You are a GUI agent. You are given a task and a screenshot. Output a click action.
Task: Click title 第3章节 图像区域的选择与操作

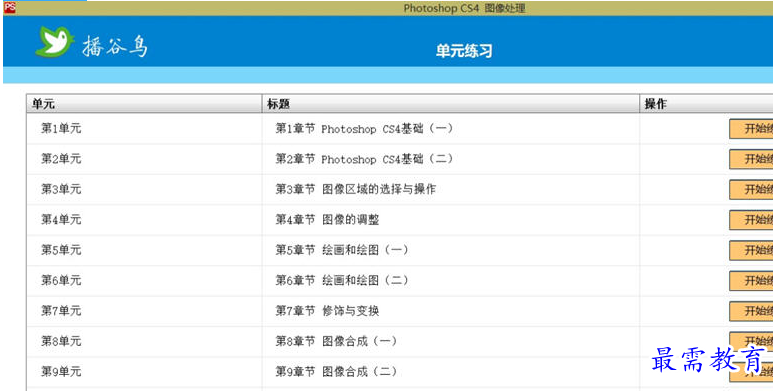tap(355, 189)
